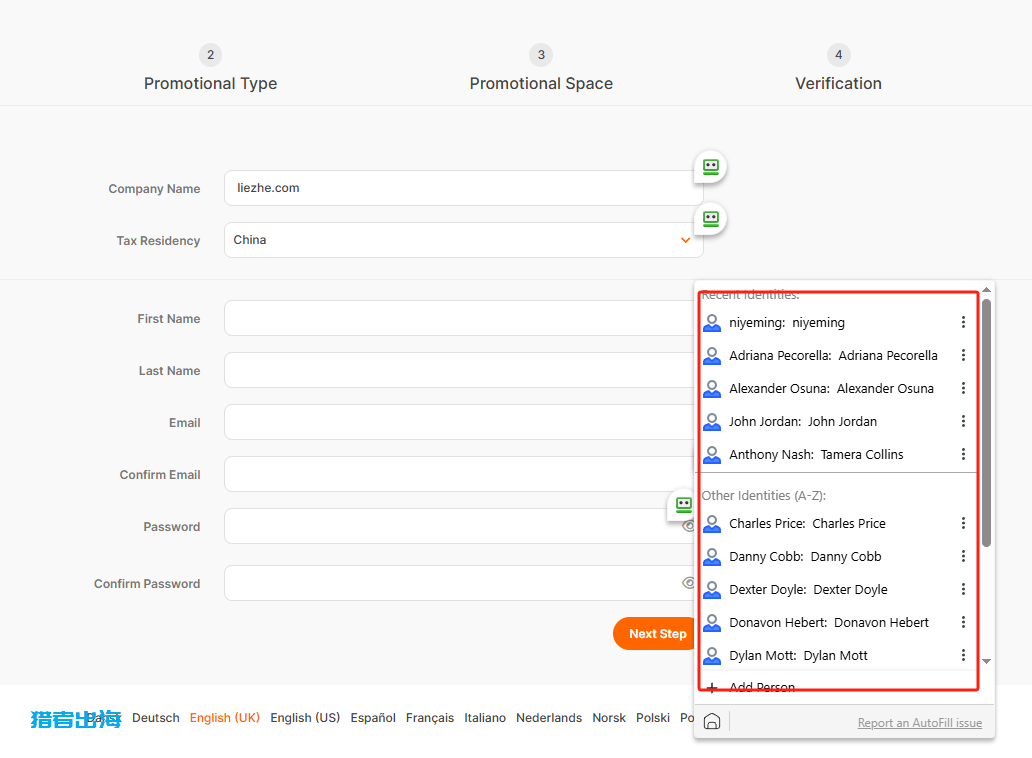Open Report an AutoFill issue link
The image size is (1032, 758).
point(919,723)
